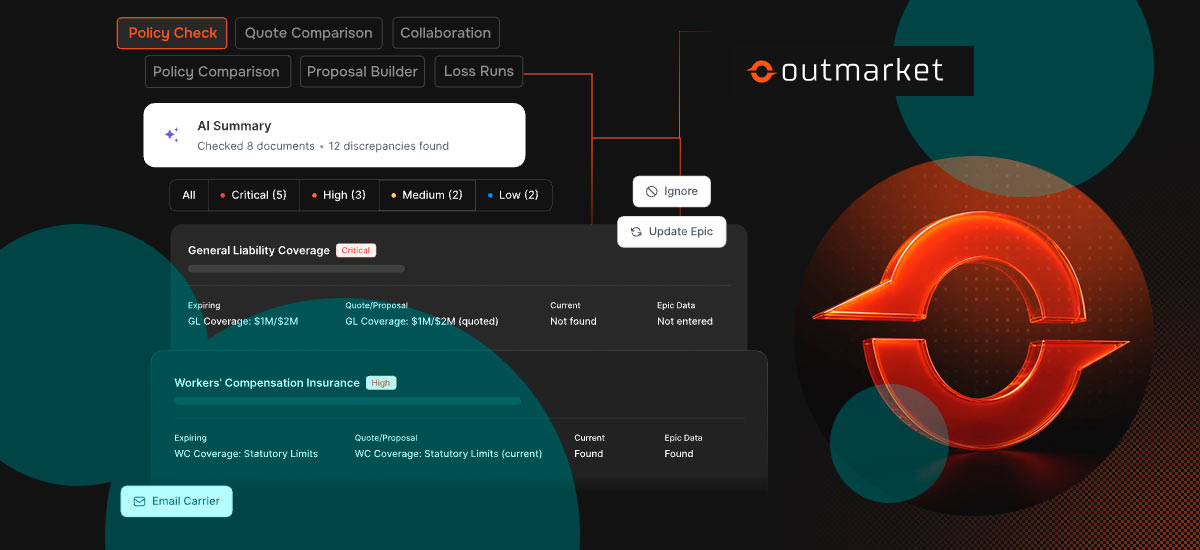1200x550 pixels.
Task: Click the Workers' Compensation Insurance heading
Action: 267,382
